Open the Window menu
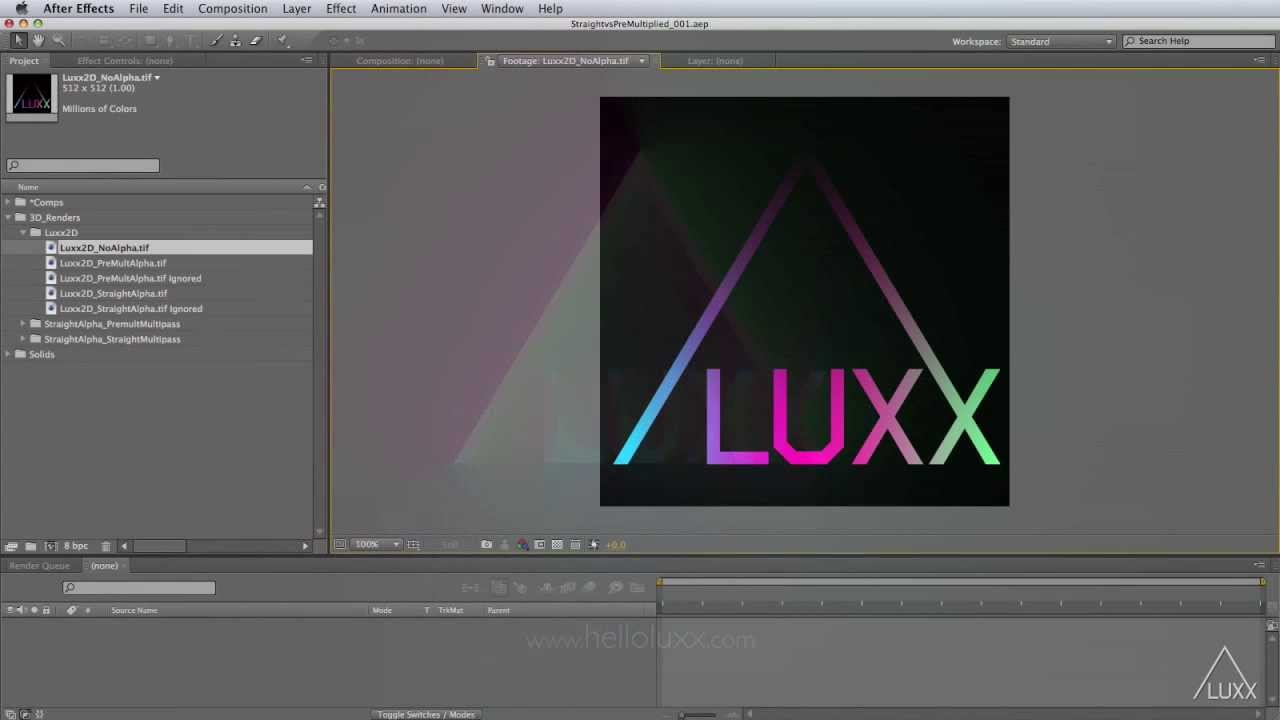 pyautogui.click(x=502, y=9)
